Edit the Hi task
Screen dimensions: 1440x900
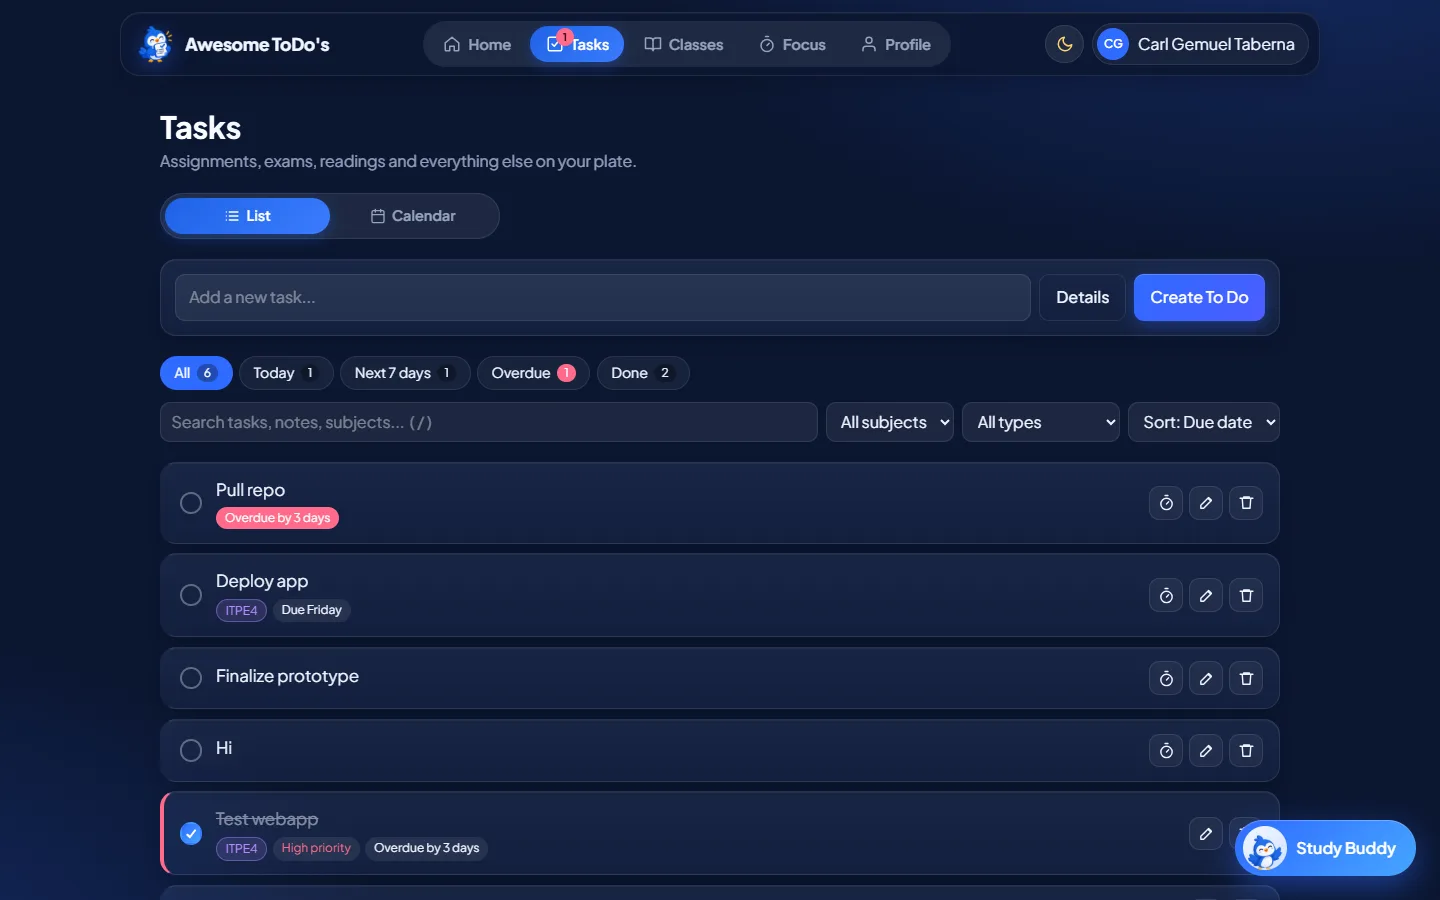1206,751
